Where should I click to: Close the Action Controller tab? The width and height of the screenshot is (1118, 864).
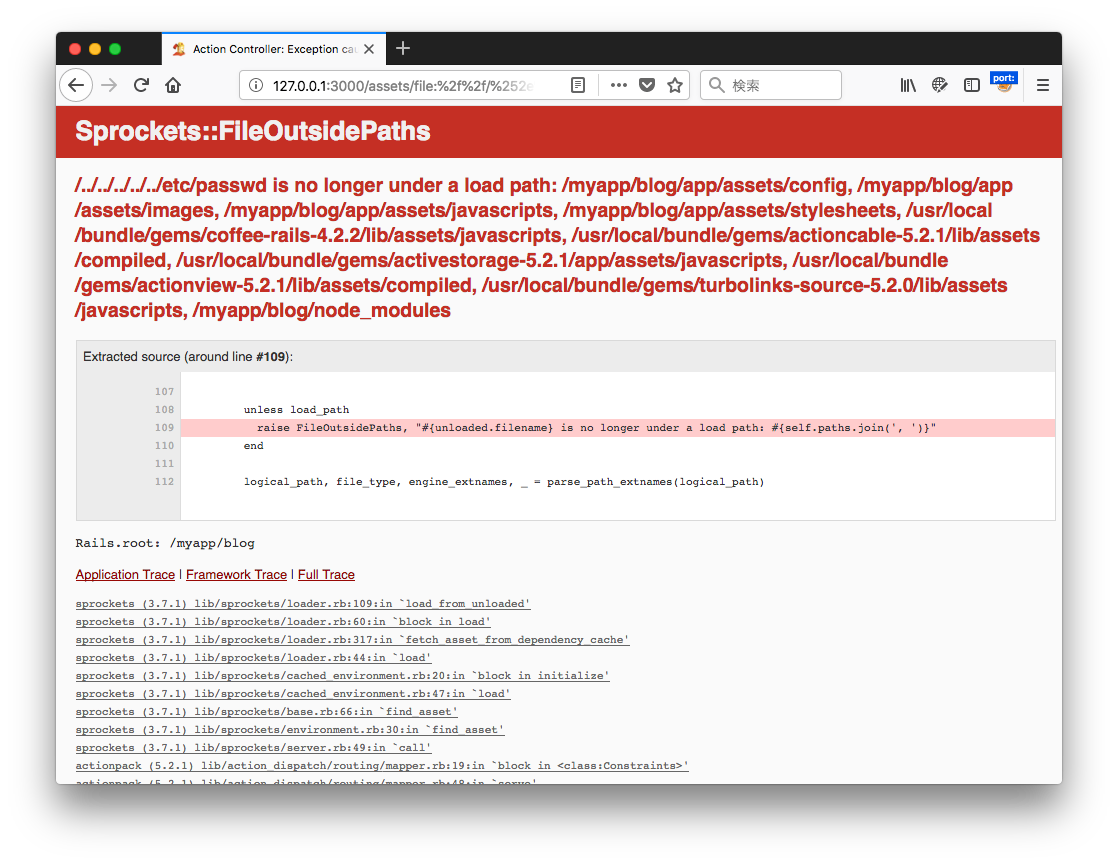(x=369, y=49)
